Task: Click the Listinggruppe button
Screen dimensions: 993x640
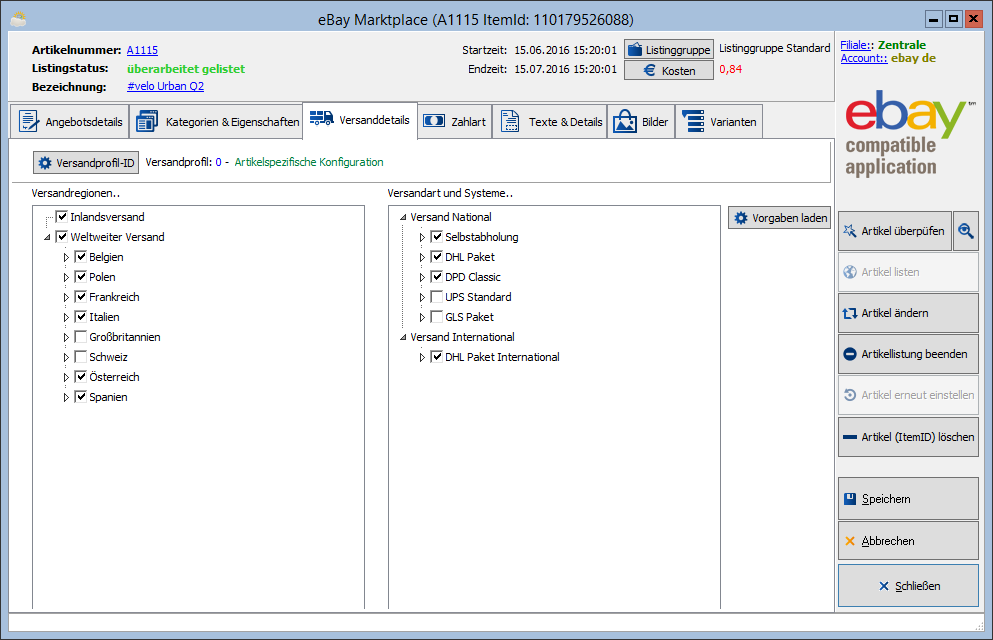Action: (669, 49)
